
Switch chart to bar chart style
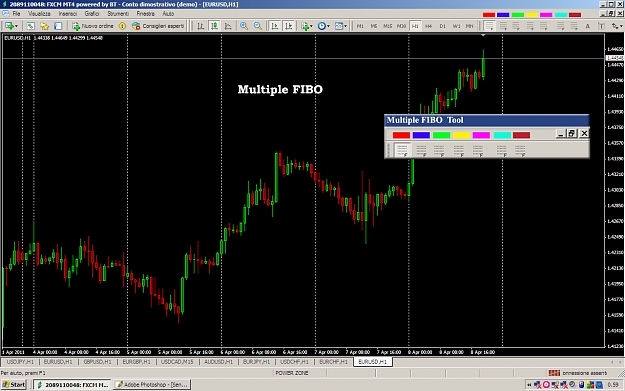[200, 26]
